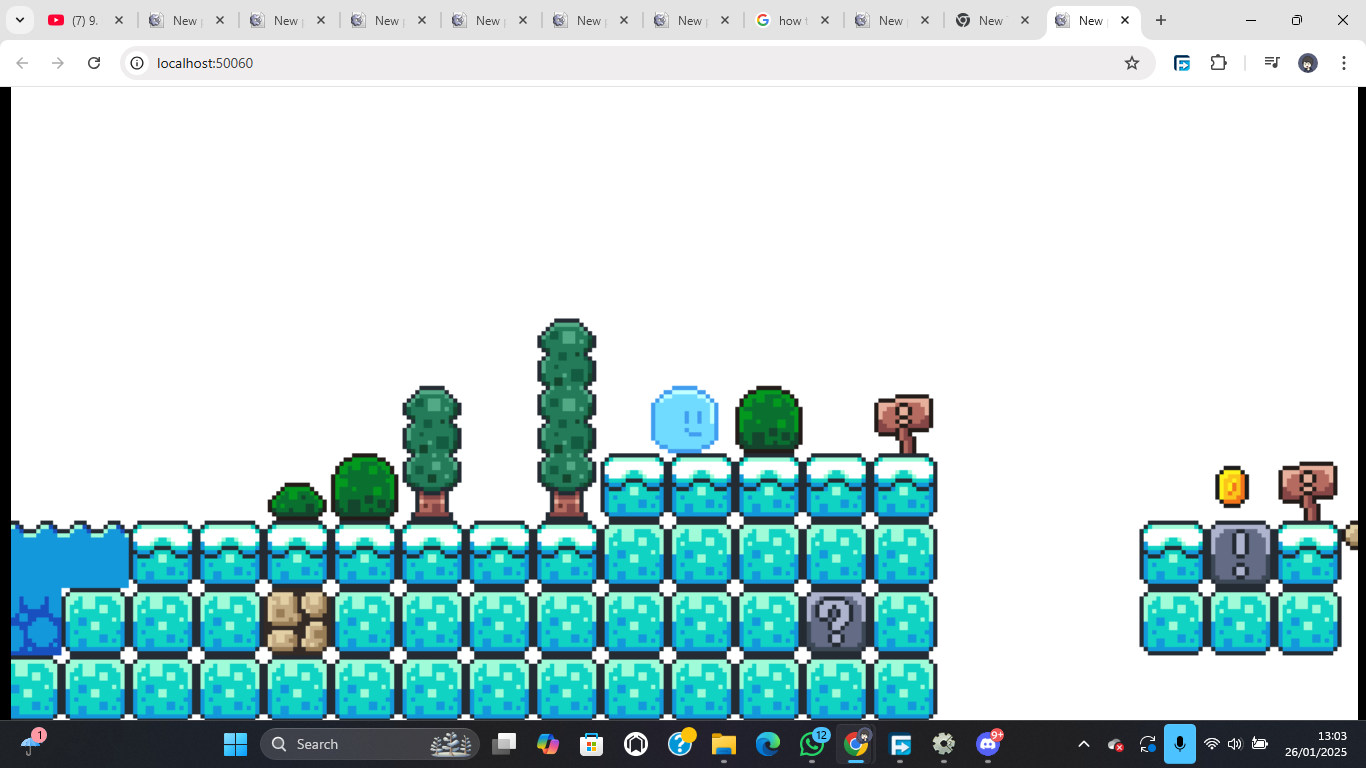Image resolution: width=1366 pixels, height=768 pixels.
Task: Open WhatsApp from the taskbar
Action: [x=812, y=744]
